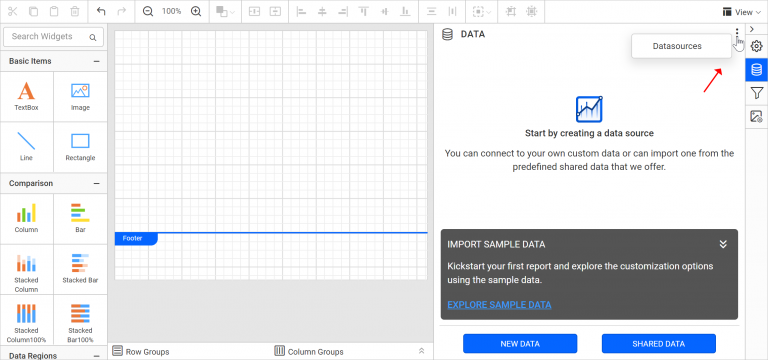Collapse the side panel with arrow
Image resolution: width=768 pixels, height=360 pixels.
tap(752, 29)
